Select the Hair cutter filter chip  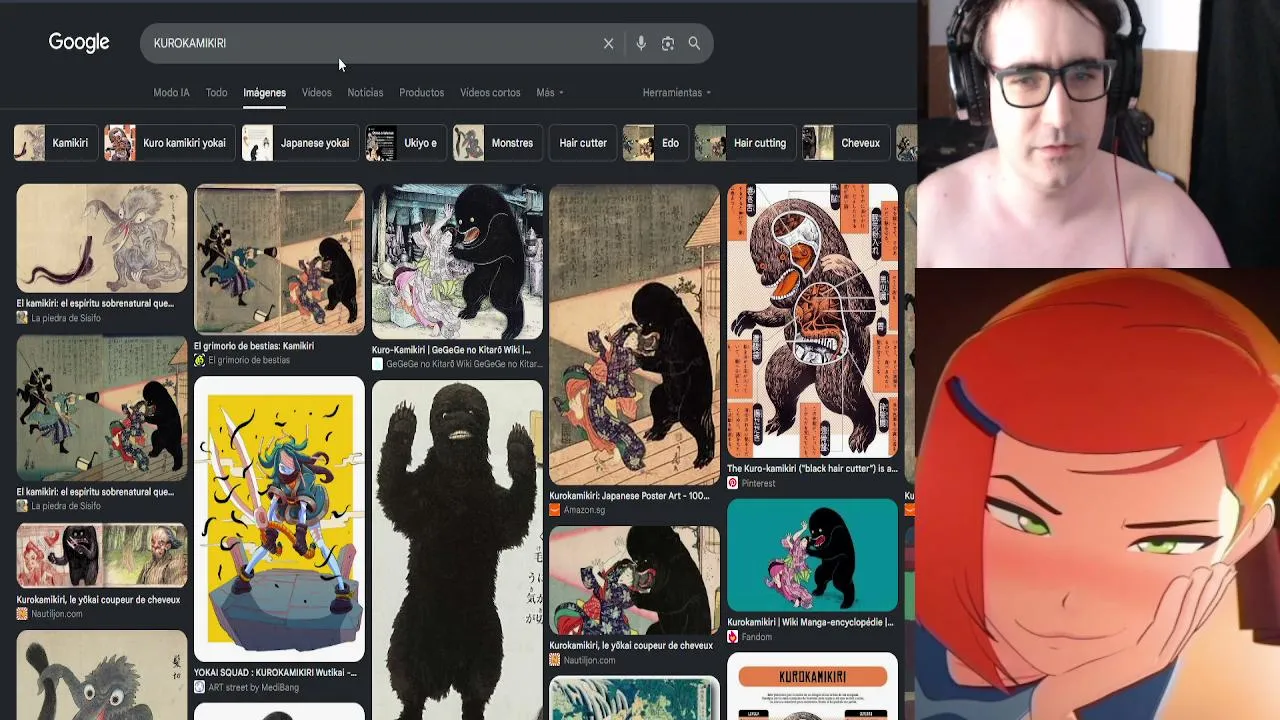click(583, 143)
